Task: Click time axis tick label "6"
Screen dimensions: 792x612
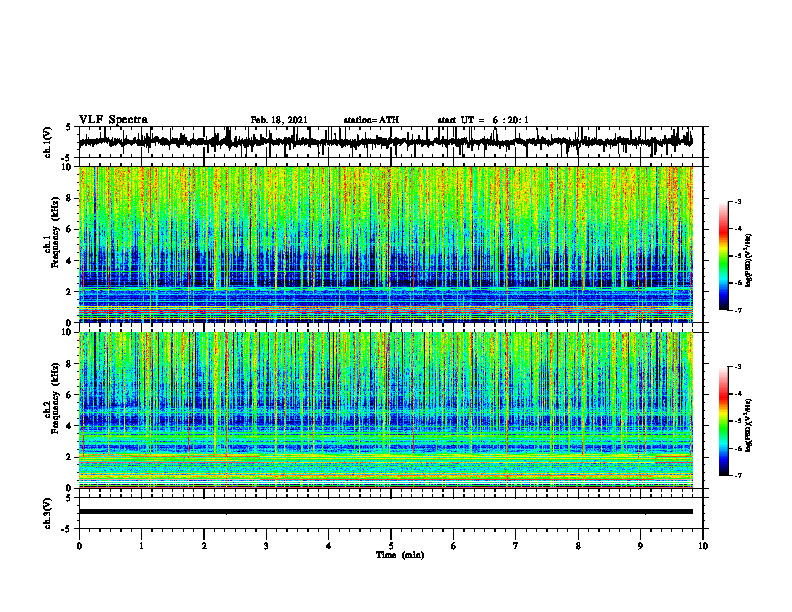Action: pyautogui.click(x=454, y=546)
